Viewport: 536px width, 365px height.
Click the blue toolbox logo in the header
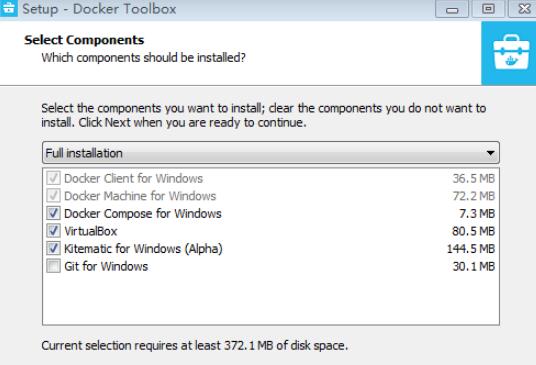(x=511, y=53)
